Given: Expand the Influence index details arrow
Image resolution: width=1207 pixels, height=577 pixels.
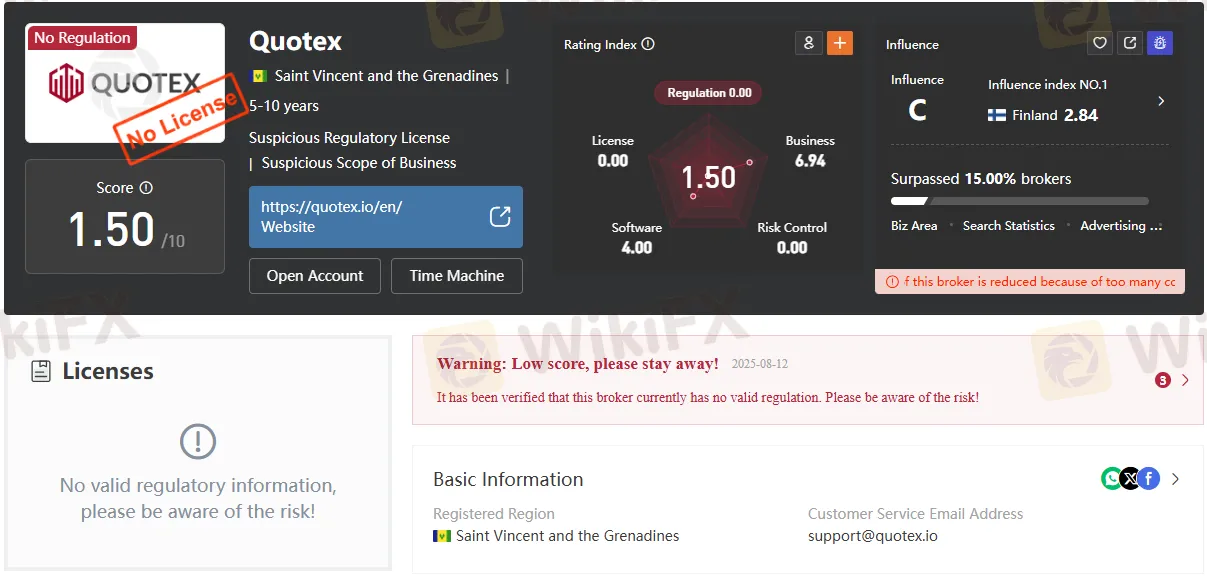Looking at the screenshot, I should coord(1161,101).
